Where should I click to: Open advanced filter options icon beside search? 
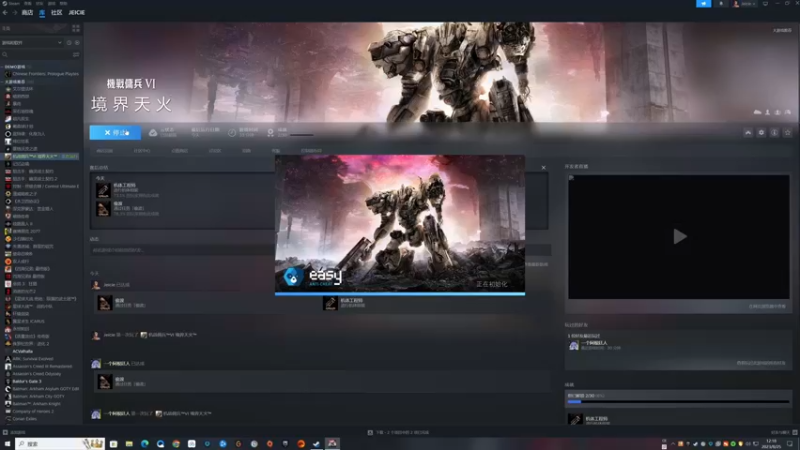point(76,55)
